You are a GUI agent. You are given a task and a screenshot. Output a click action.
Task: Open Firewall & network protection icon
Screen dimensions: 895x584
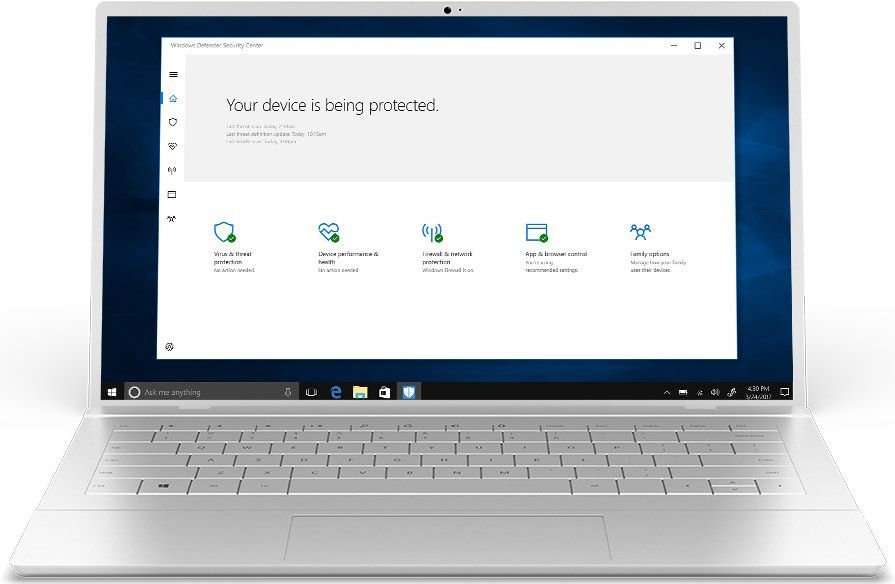coord(434,231)
